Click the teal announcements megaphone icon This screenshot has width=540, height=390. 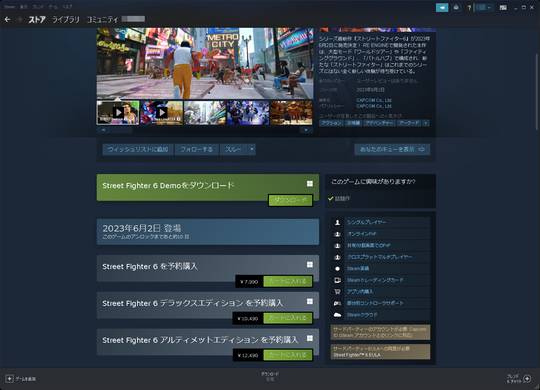pyautogui.click(x=442, y=7)
